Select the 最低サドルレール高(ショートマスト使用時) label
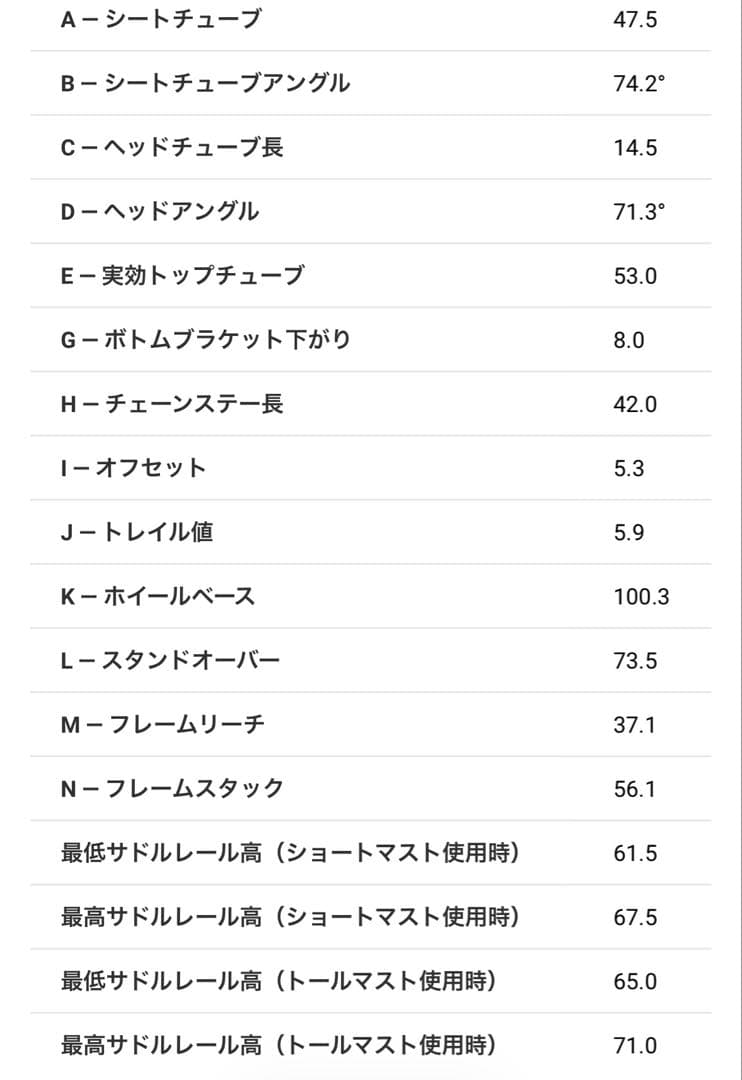 (x=290, y=853)
